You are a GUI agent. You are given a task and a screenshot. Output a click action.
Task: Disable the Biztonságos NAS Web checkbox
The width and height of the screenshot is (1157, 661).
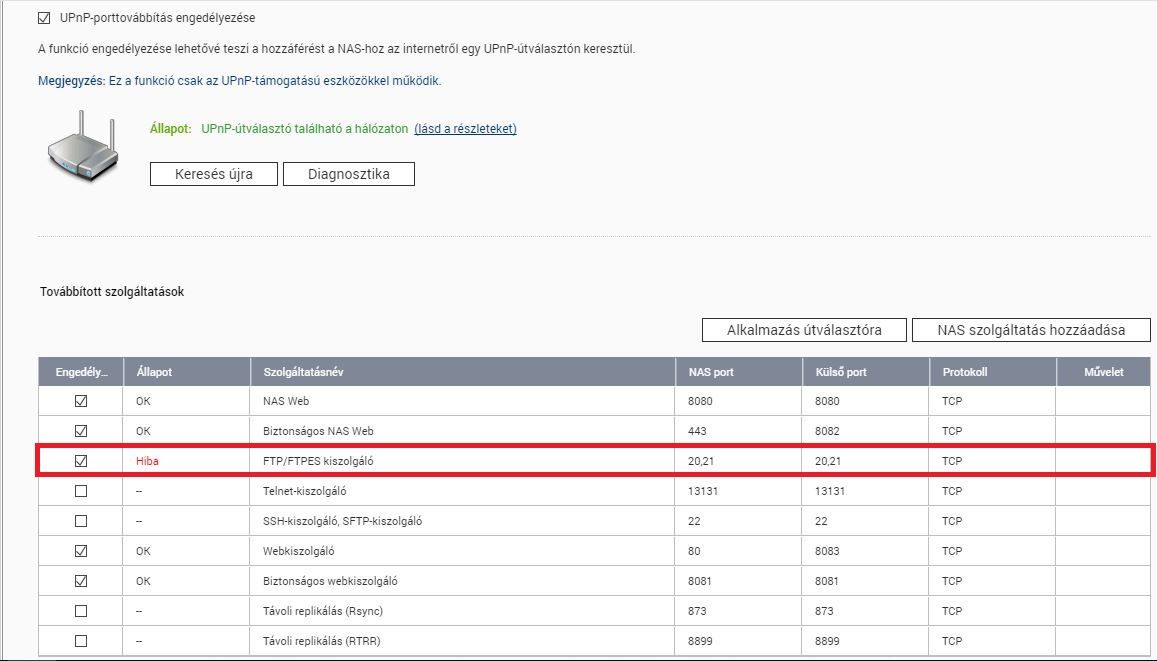[x=81, y=431]
